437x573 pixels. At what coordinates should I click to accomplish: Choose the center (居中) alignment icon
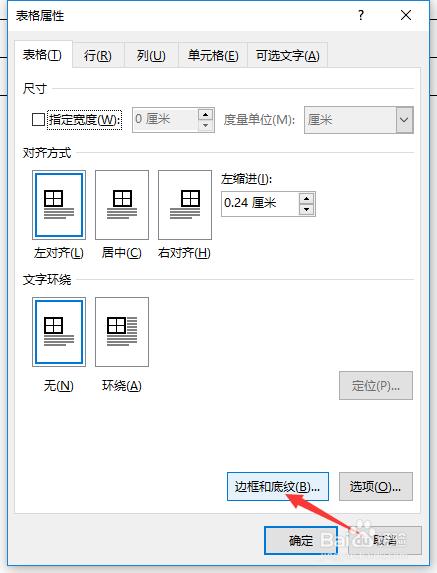click(x=122, y=205)
